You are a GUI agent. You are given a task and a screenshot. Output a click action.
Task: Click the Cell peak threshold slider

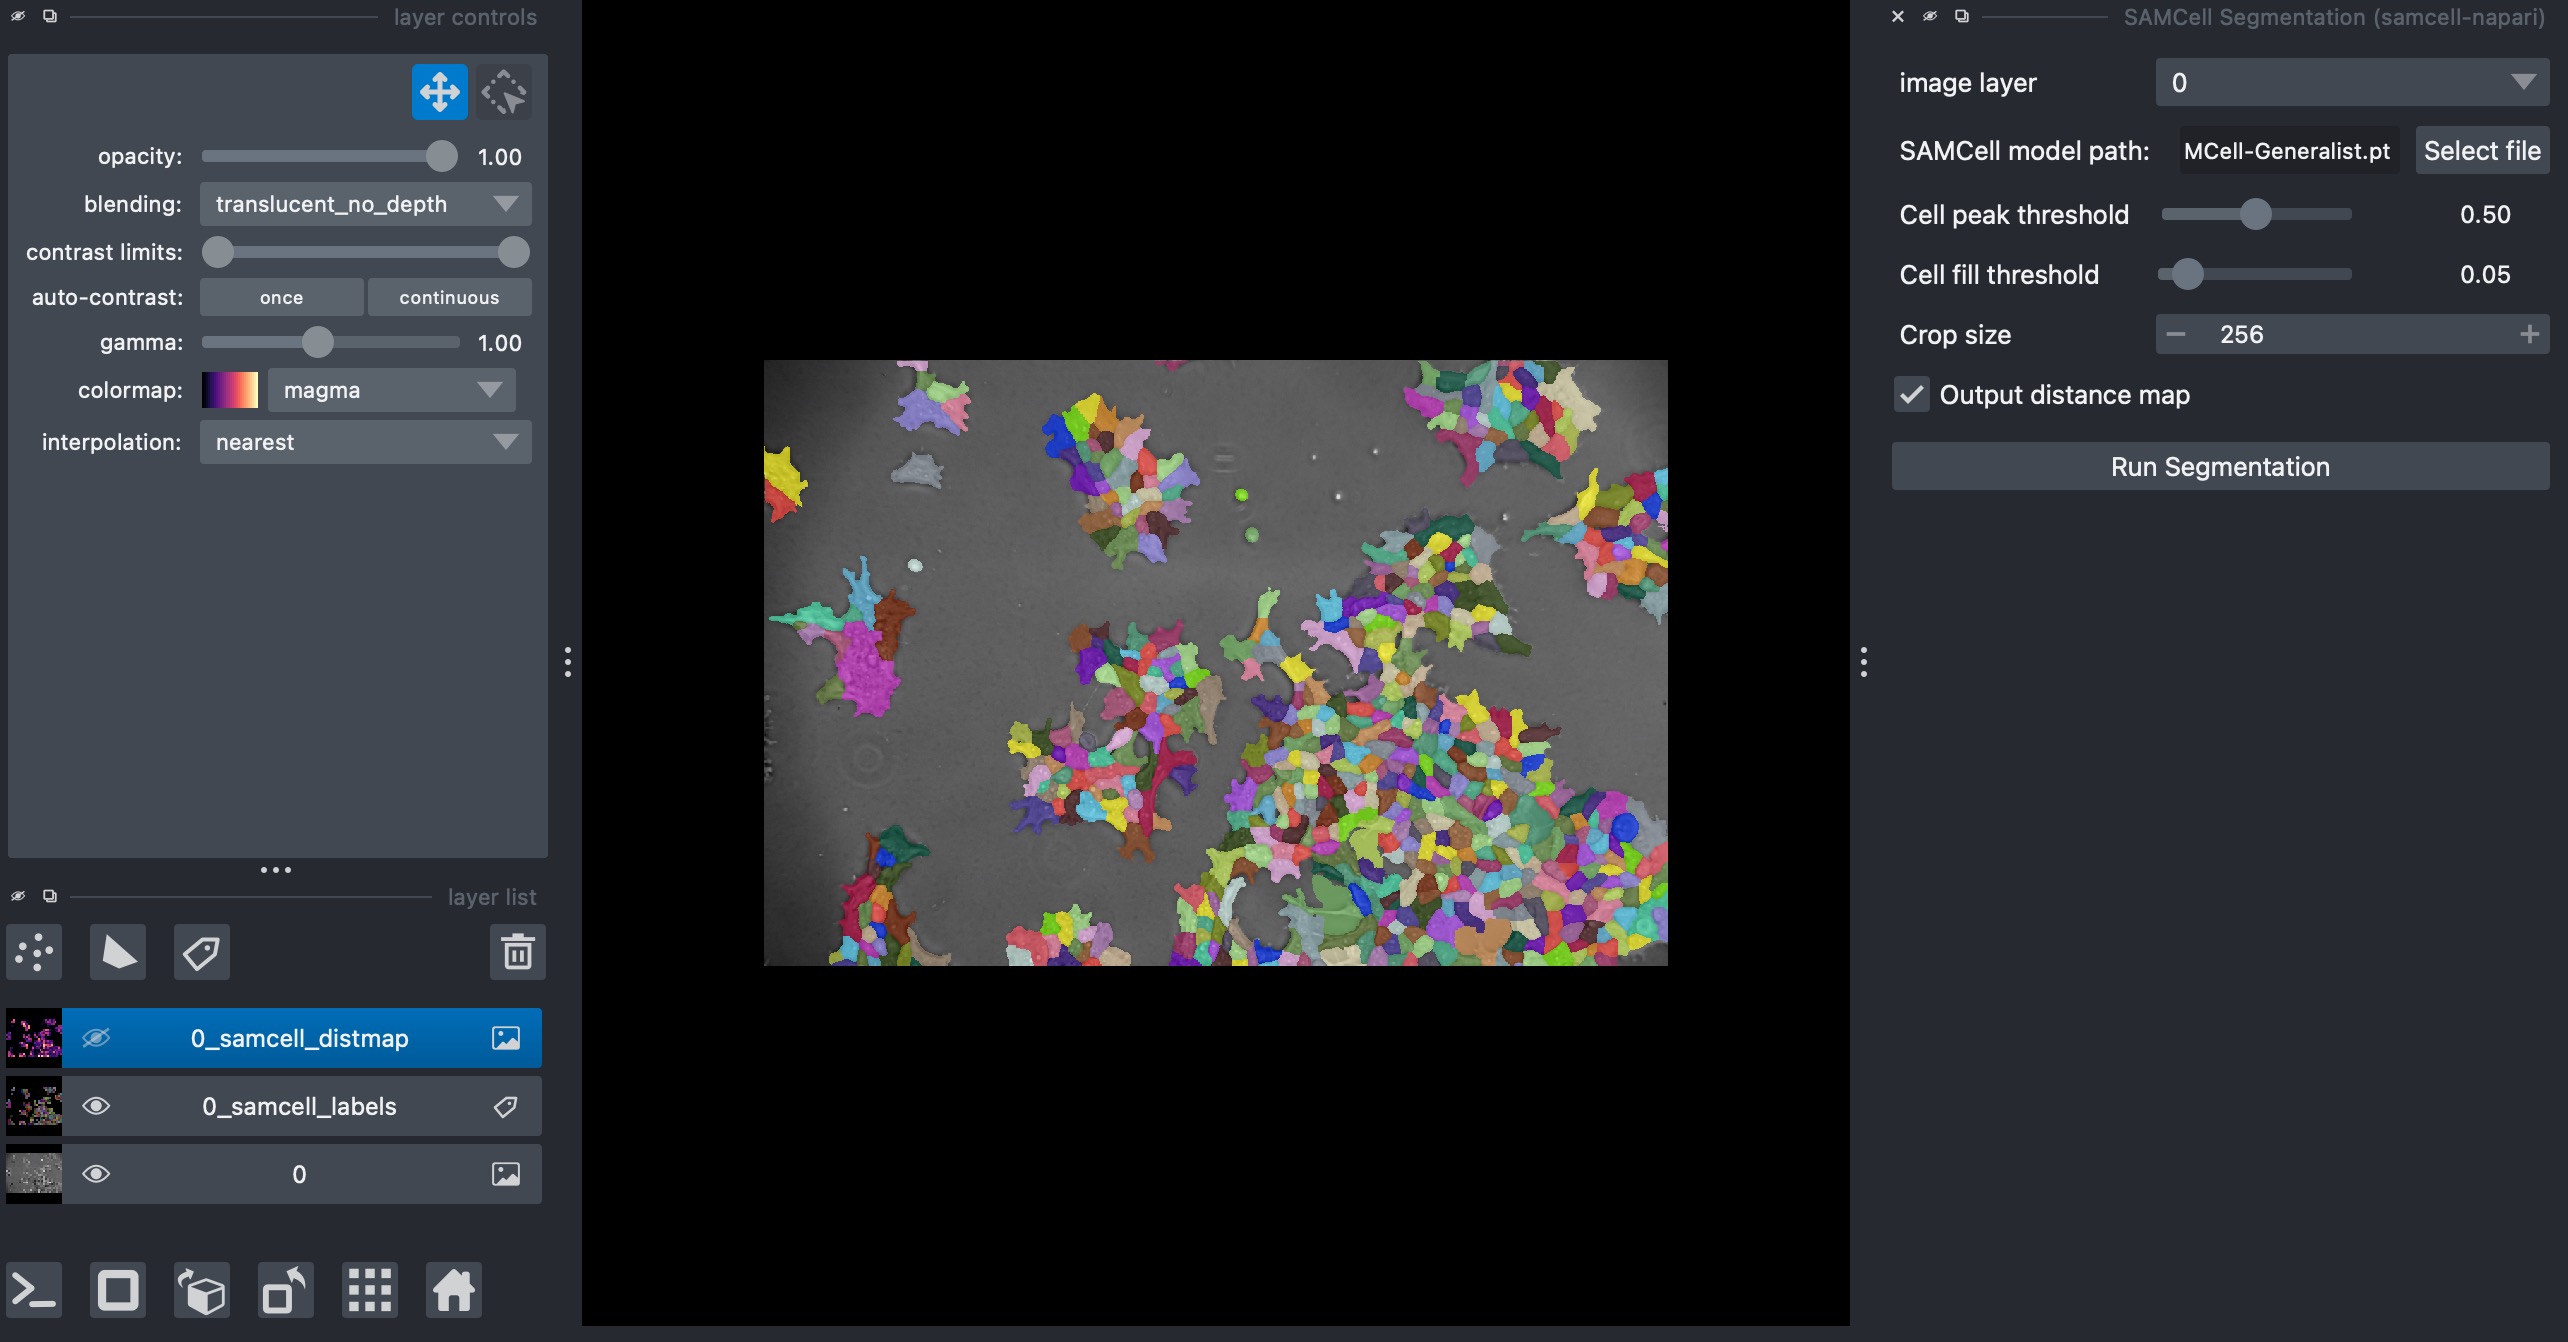(x=2256, y=214)
